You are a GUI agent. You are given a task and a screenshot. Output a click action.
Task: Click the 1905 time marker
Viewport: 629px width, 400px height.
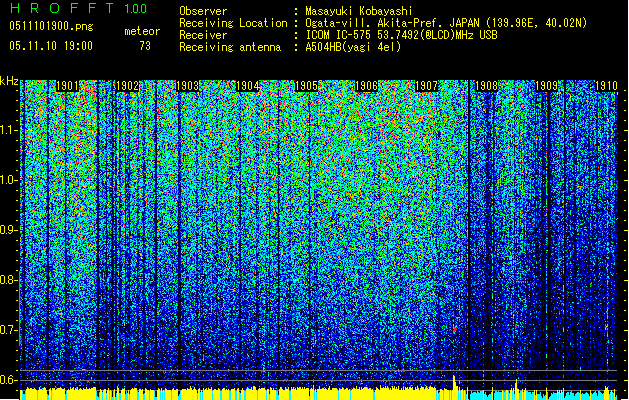(306, 86)
